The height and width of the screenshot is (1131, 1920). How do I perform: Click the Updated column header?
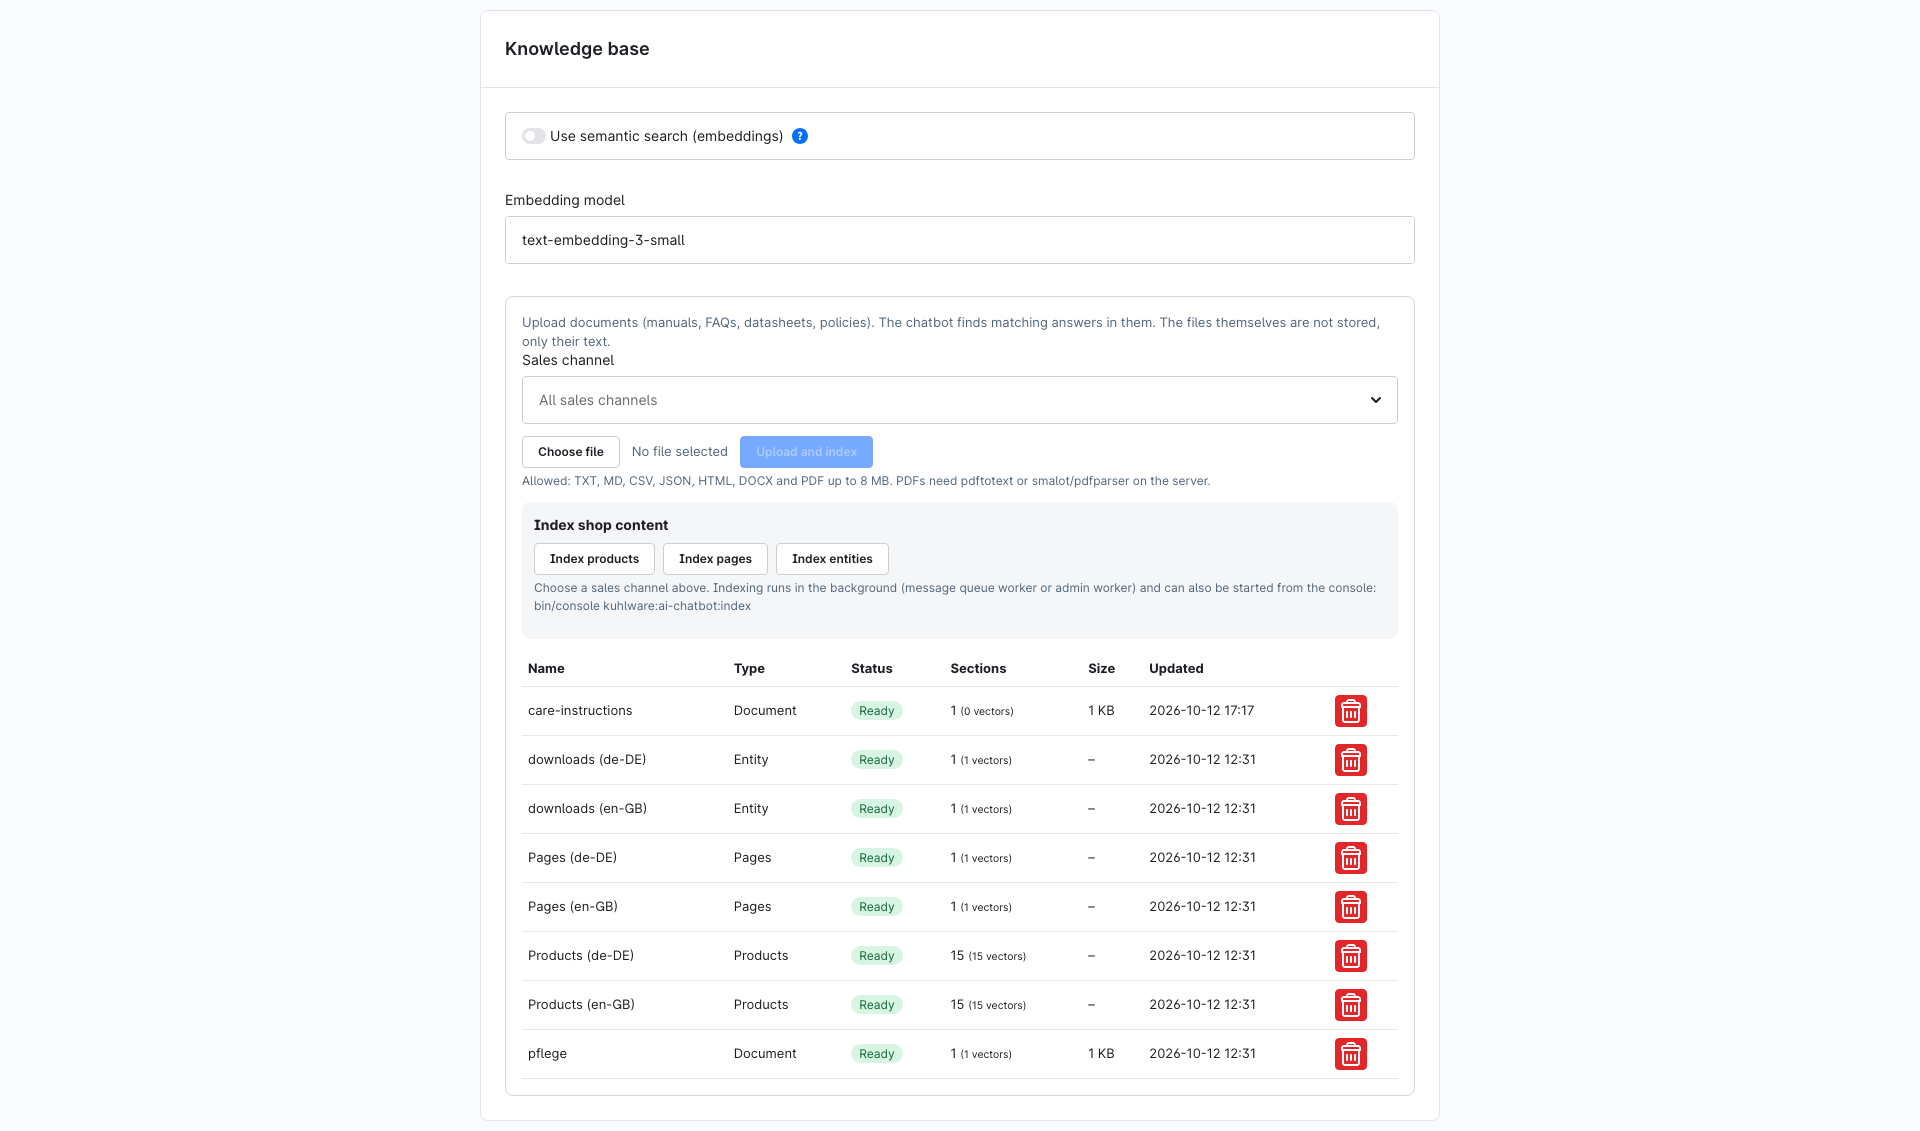pyautogui.click(x=1176, y=668)
